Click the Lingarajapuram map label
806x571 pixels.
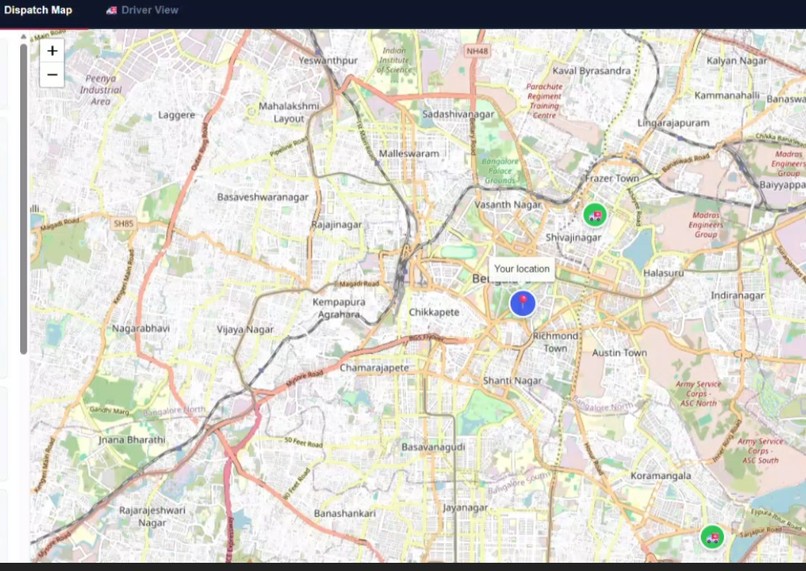[x=673, y=123]
